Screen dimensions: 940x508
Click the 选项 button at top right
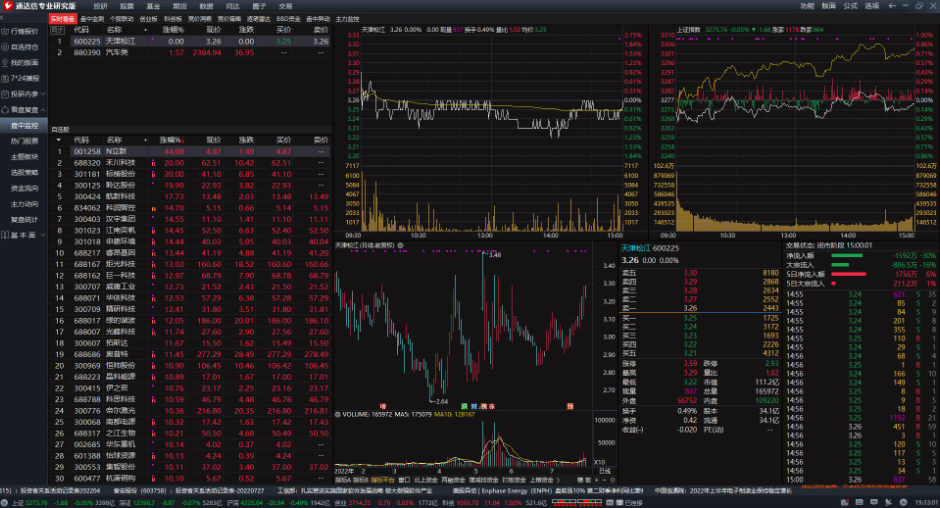click(x=872, y=6)
